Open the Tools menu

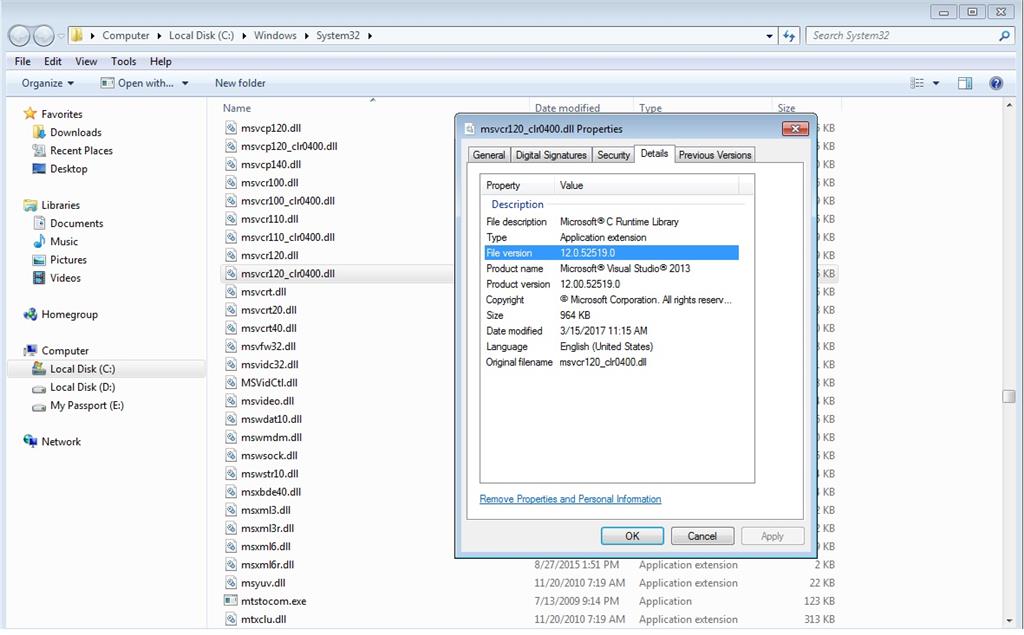click(x=123, y=61)
